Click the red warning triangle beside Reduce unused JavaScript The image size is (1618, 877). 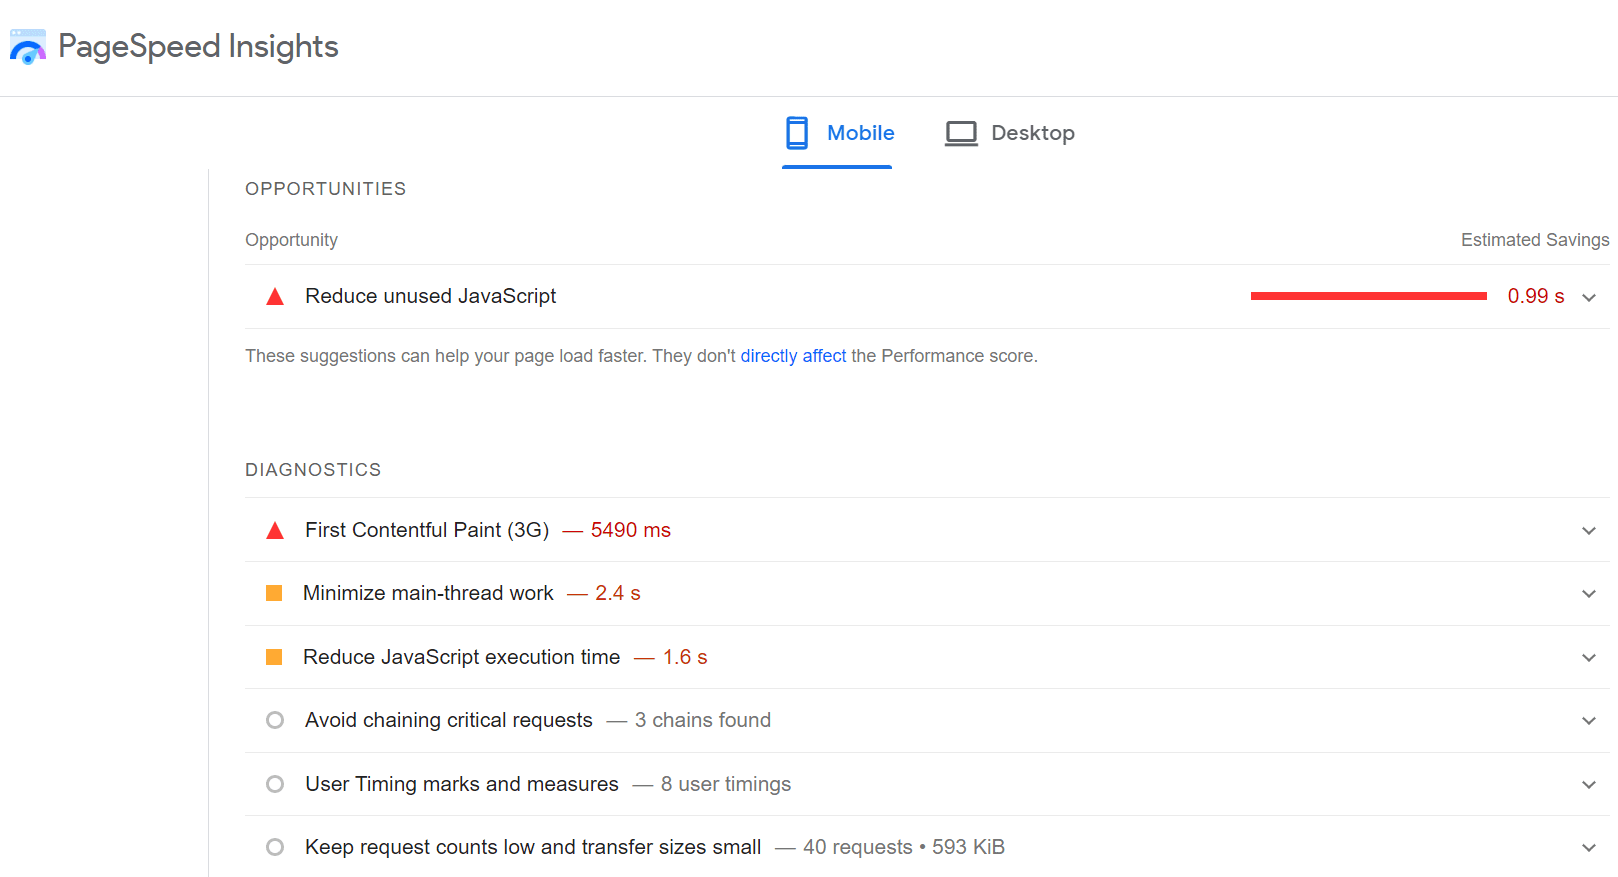(x=274, y=296)
